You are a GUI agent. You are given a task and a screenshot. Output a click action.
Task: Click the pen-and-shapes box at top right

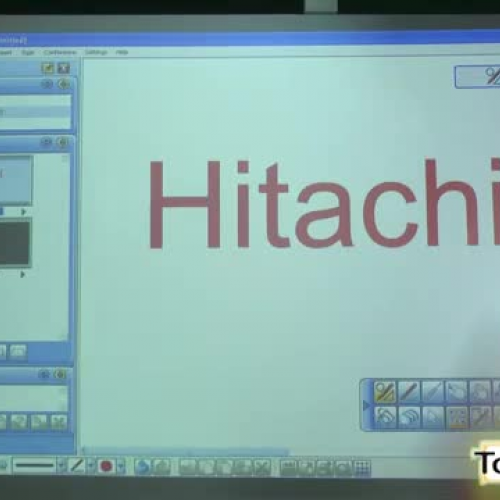[477, 76]
